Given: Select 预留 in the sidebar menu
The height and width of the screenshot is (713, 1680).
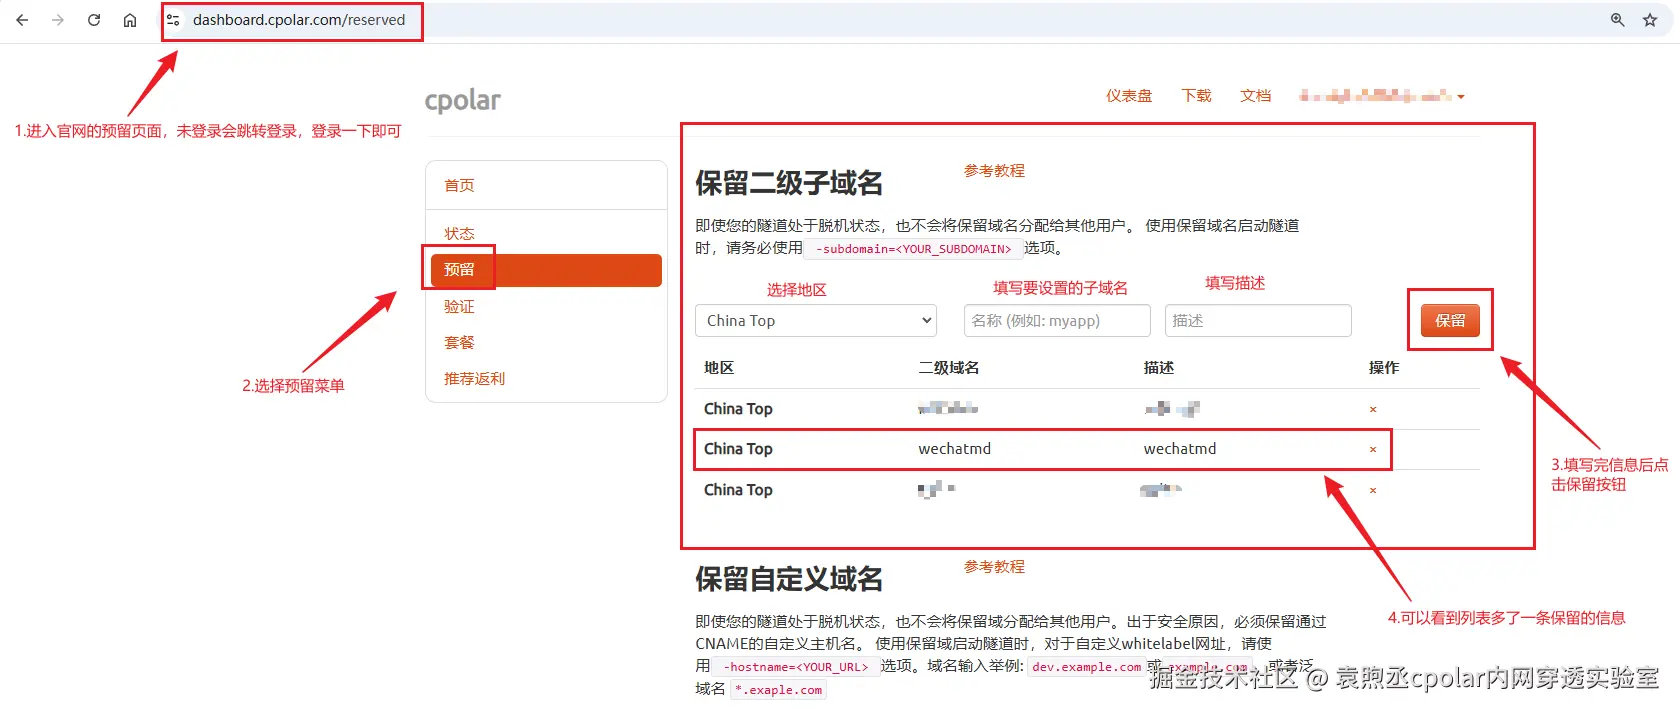Looking at the screenshot, I should pyautogui.click(x=546, y=270).
